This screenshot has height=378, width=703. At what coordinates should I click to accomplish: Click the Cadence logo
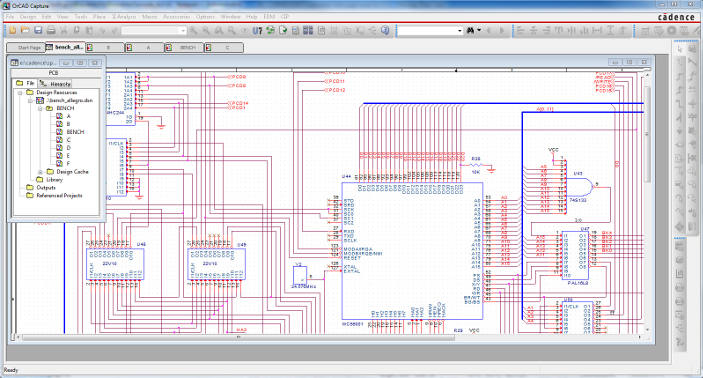[x=676, y=17]
